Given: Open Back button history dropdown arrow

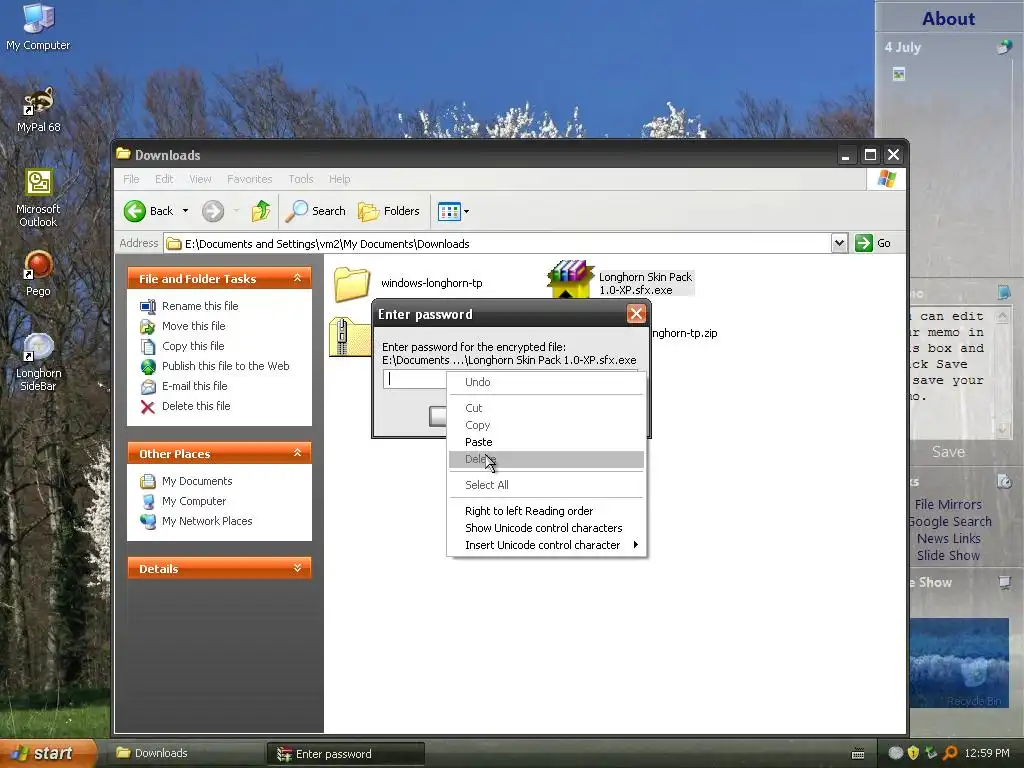Looking at the screenshot, I should [185, 211].
